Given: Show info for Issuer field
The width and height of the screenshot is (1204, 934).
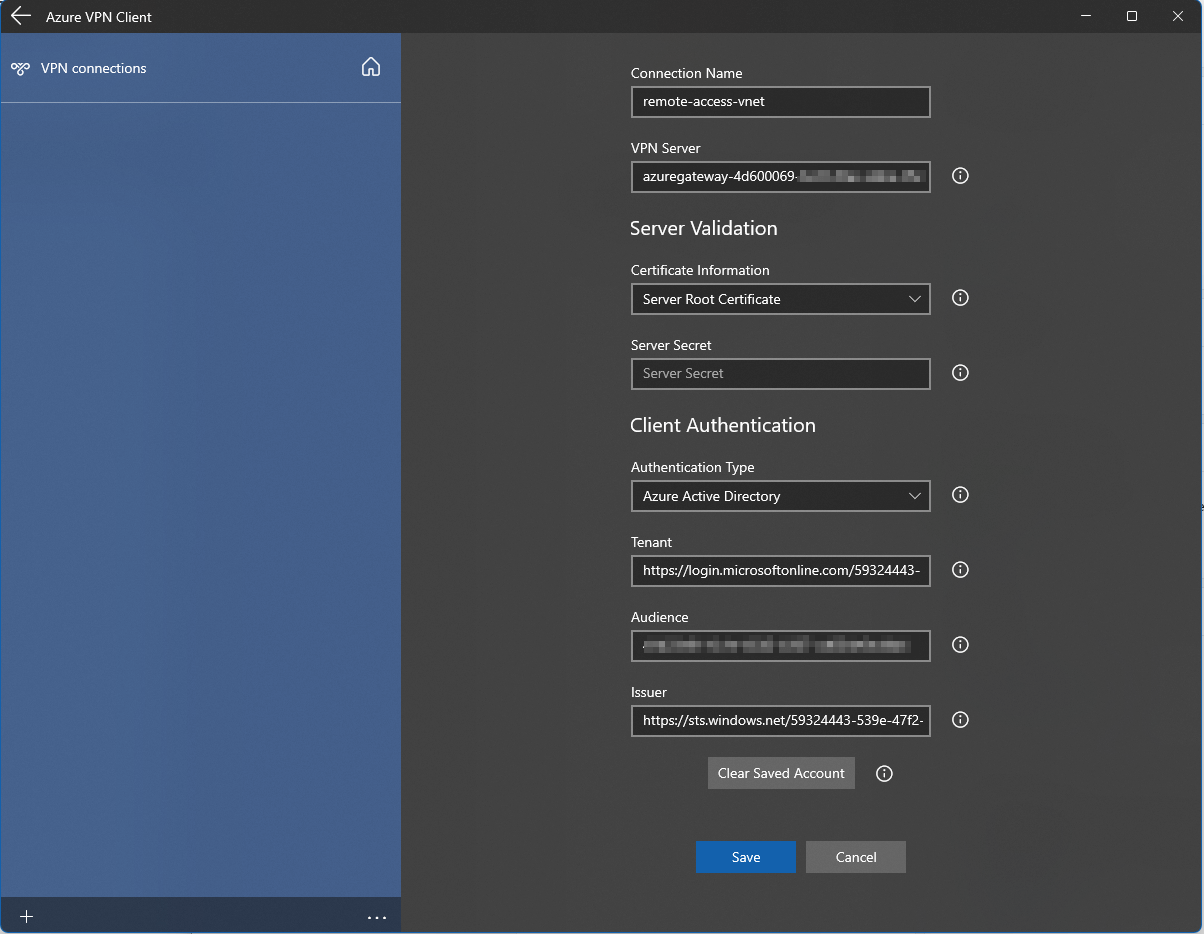Looking at the screenshot, I should 960,720.
